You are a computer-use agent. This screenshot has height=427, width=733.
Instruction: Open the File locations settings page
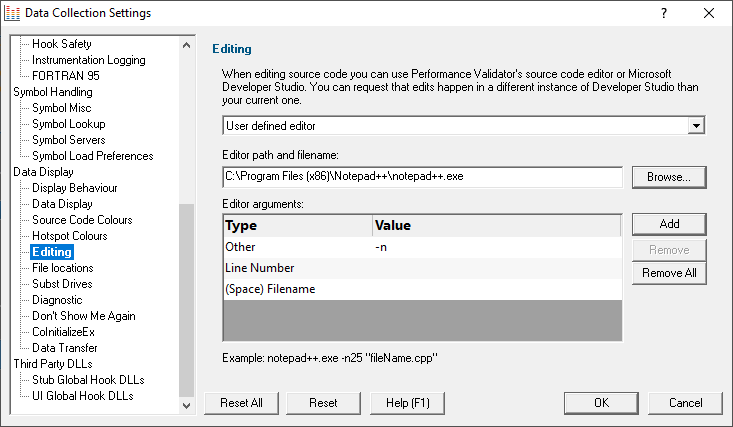point(63,268)
